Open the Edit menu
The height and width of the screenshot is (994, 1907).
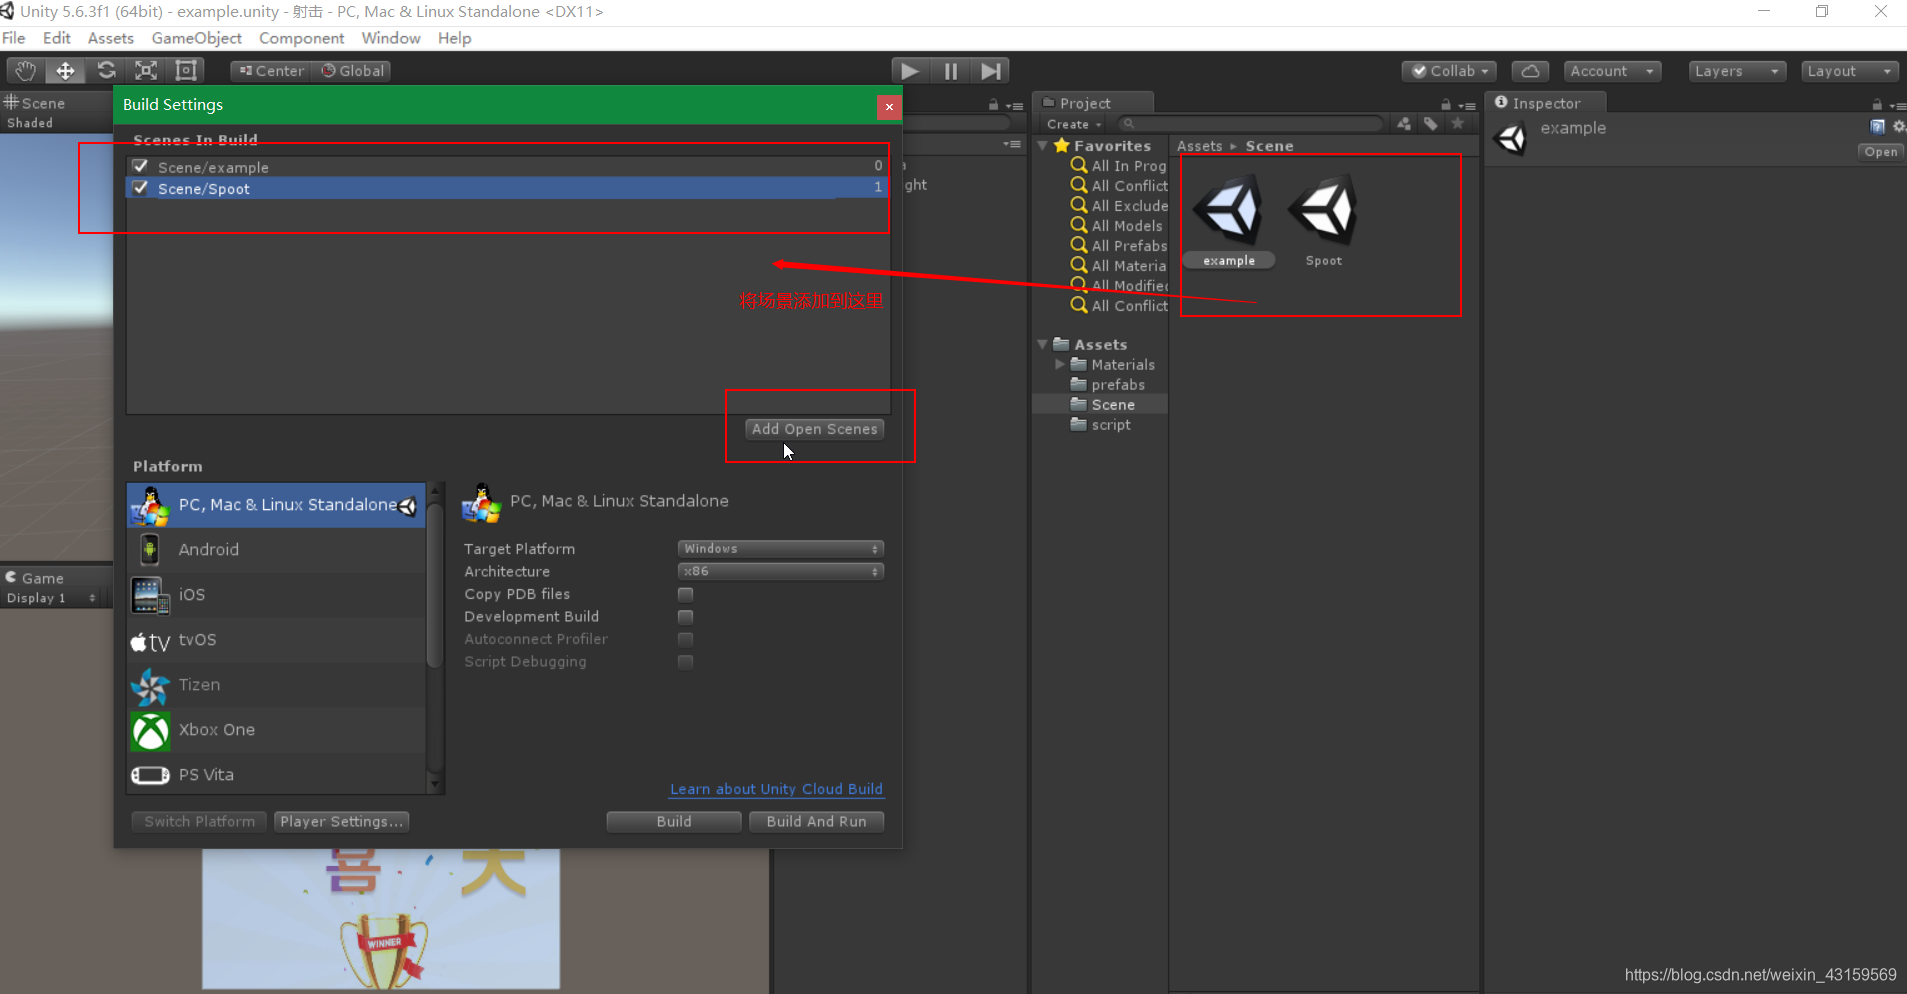(x=57, y=38)
